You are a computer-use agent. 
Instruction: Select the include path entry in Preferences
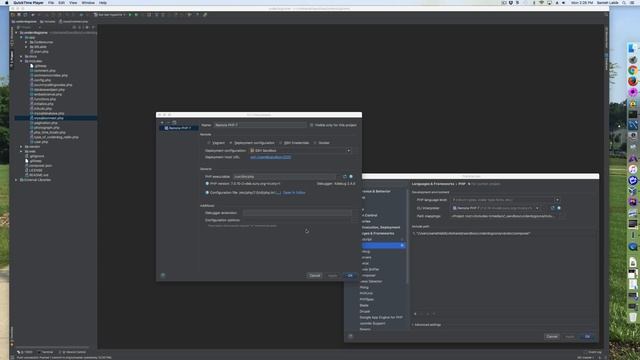(472, 233)
